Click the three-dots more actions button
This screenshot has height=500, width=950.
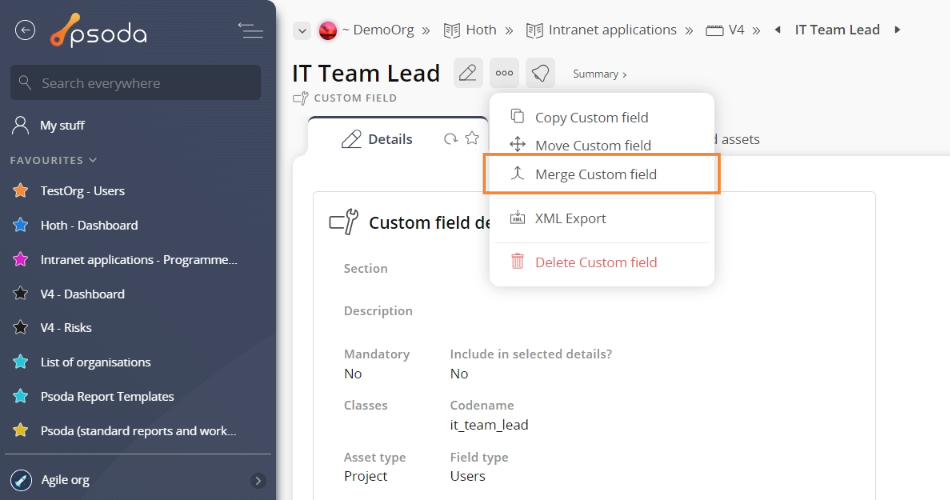pyautogui.click(x=505, y=73)
